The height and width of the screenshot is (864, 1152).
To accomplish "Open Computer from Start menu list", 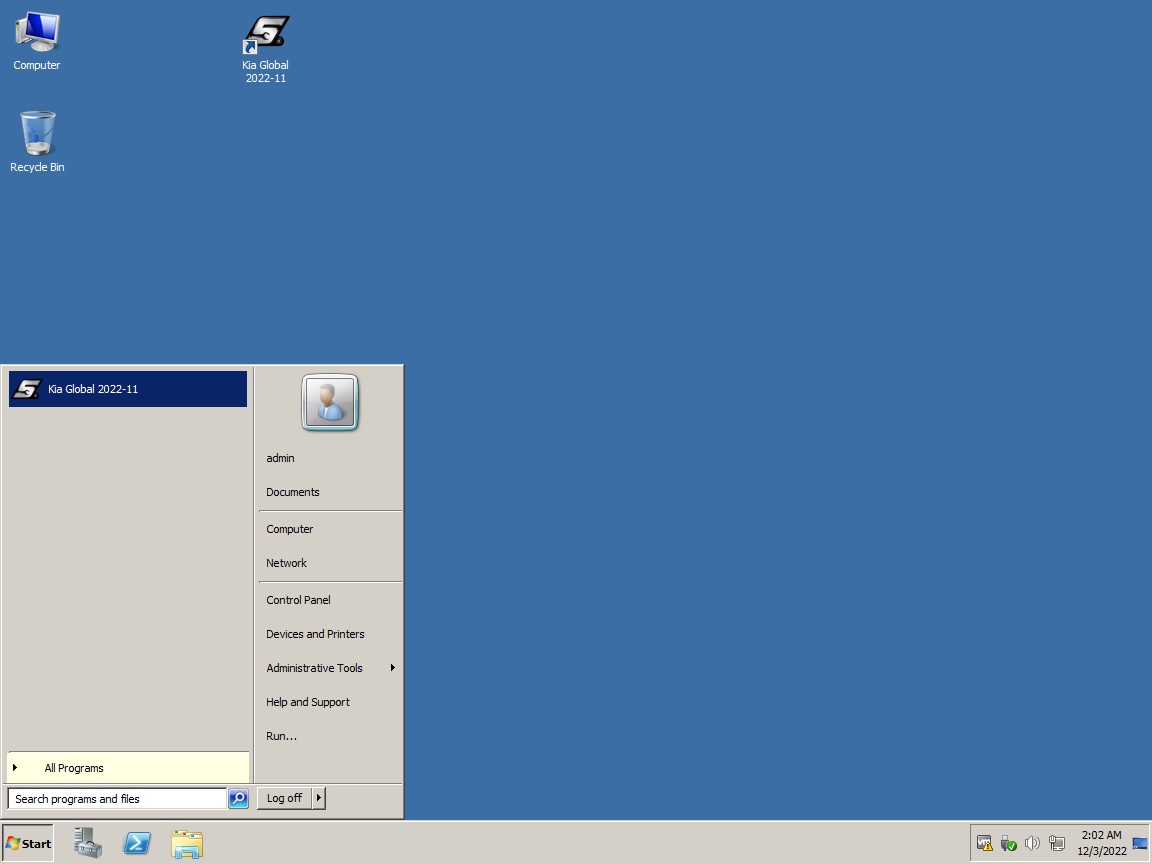I will tap(289, 529).
